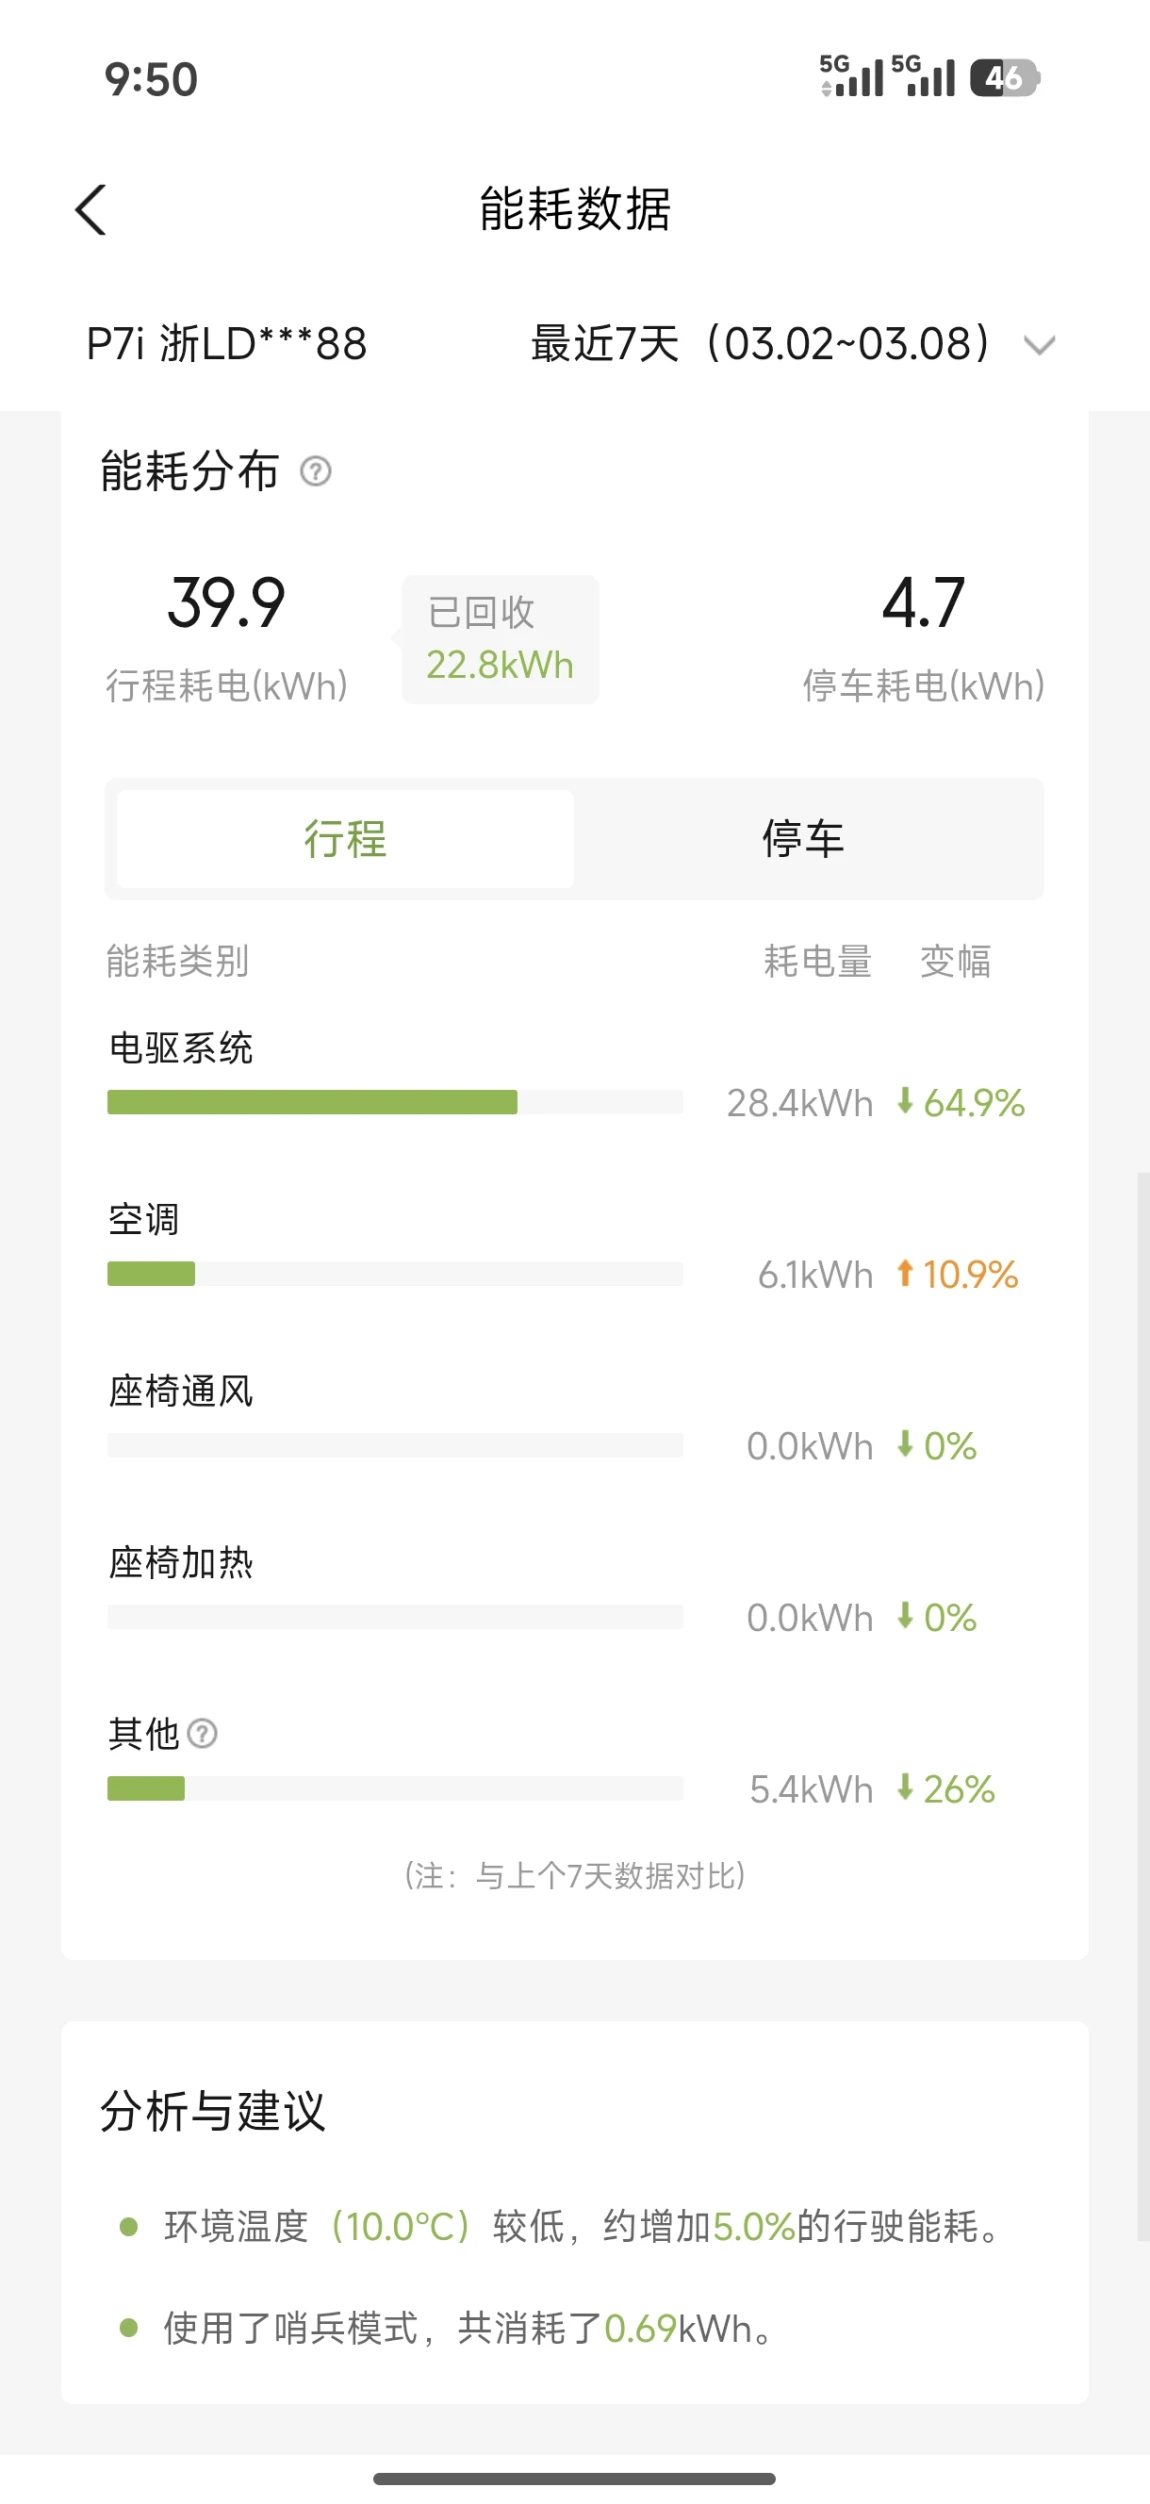
Task: Switch to the 停车 tab
Action: point(803,838)
